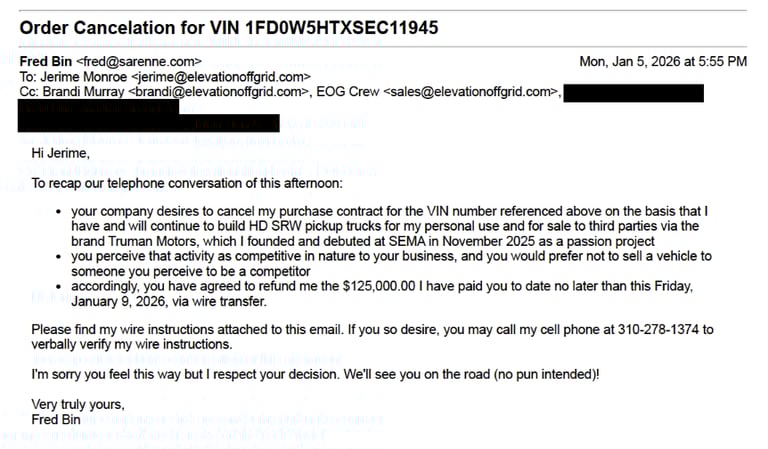
Task: Click the Mon, Jan 5, 2026 timestamp
Action: click(x=662, y=61)
